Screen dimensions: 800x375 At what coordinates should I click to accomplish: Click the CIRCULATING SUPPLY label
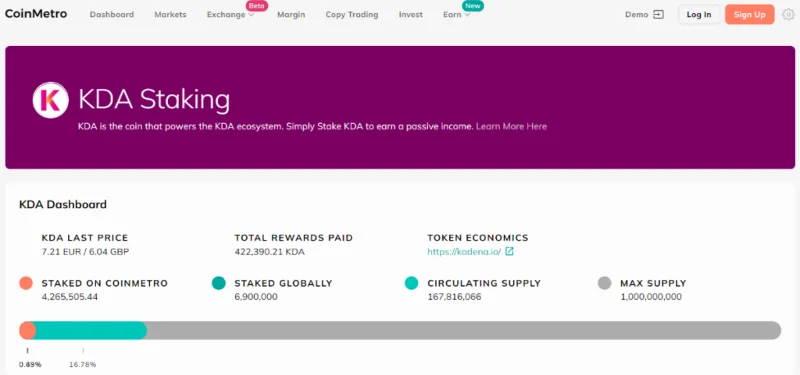pyautogui.click(x=484, y=283)
